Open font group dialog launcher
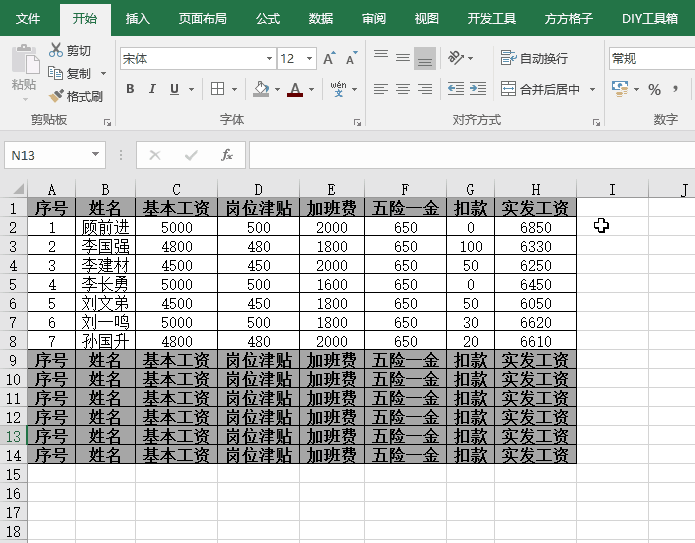This screenshot has height=543, width=695. pyautogui.click(x=357, y=122)
